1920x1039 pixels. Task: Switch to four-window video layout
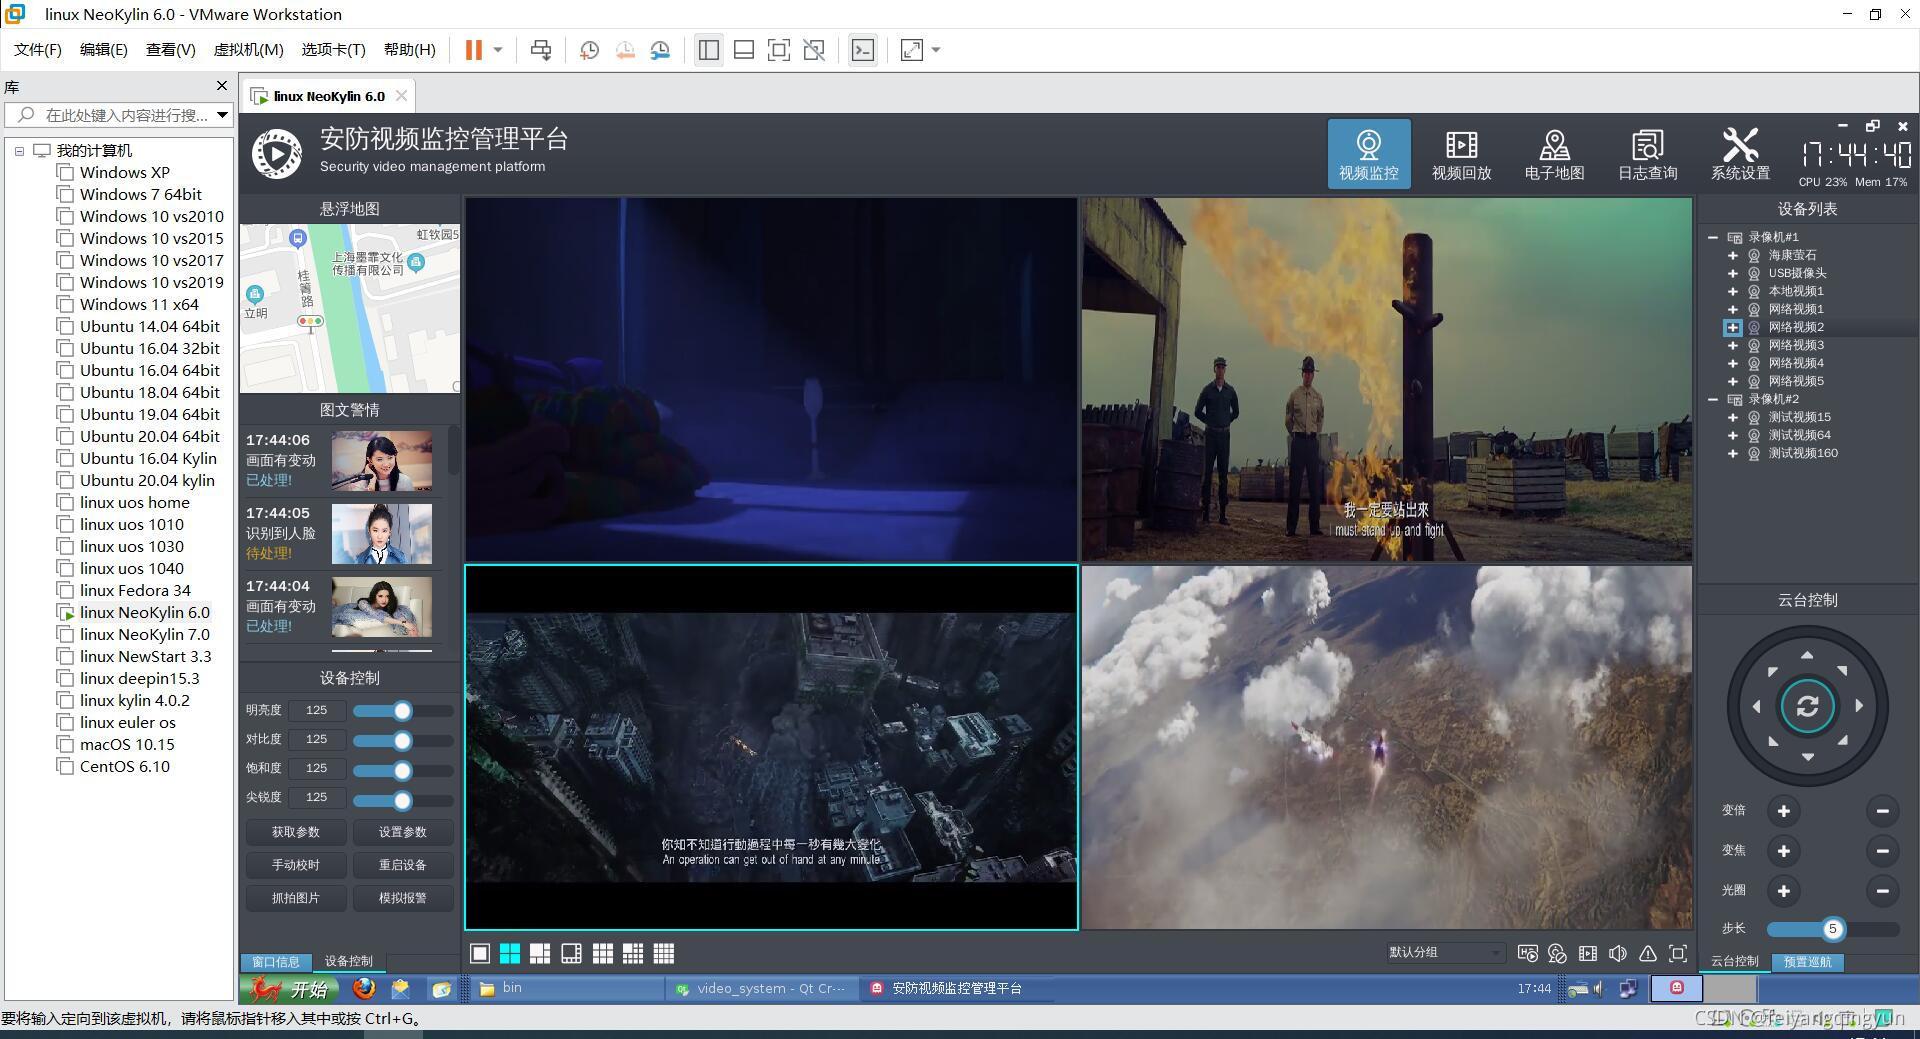510,953
